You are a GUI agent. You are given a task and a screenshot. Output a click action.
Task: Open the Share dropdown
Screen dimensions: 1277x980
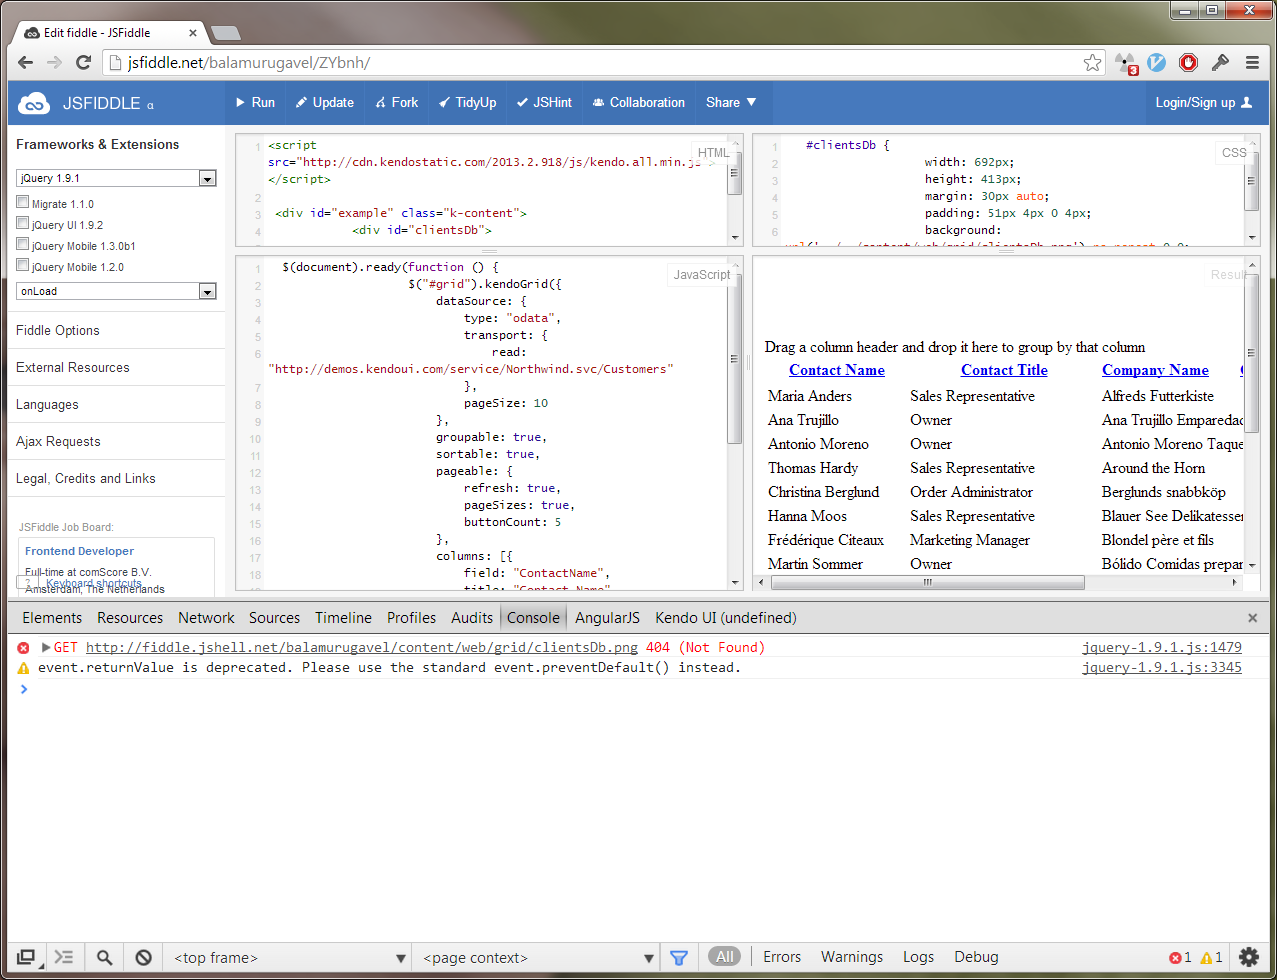[x=732, y=103]
